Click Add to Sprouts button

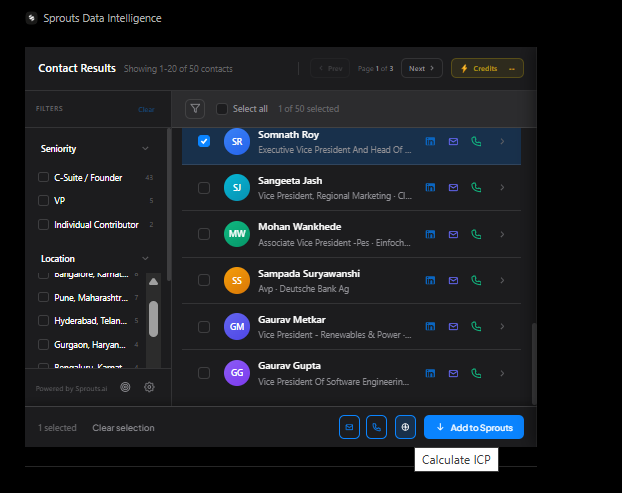pyautogui.click(x=474, y=427)
